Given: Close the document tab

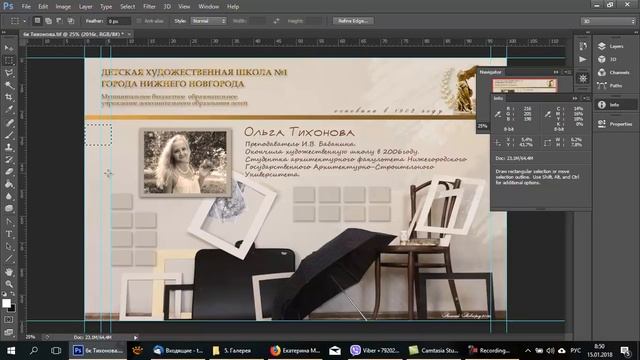Looking at the screenshot, I should pos(129,34).
